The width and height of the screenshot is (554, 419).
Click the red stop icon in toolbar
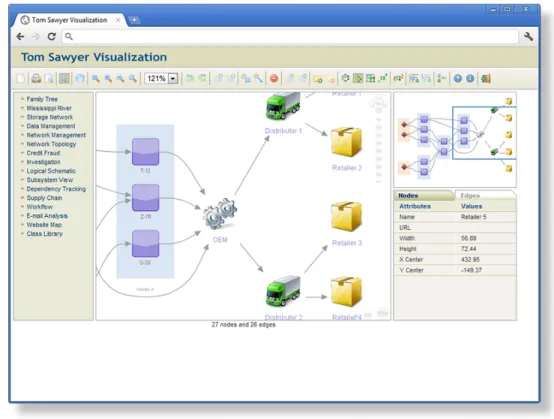pos(274,78)
